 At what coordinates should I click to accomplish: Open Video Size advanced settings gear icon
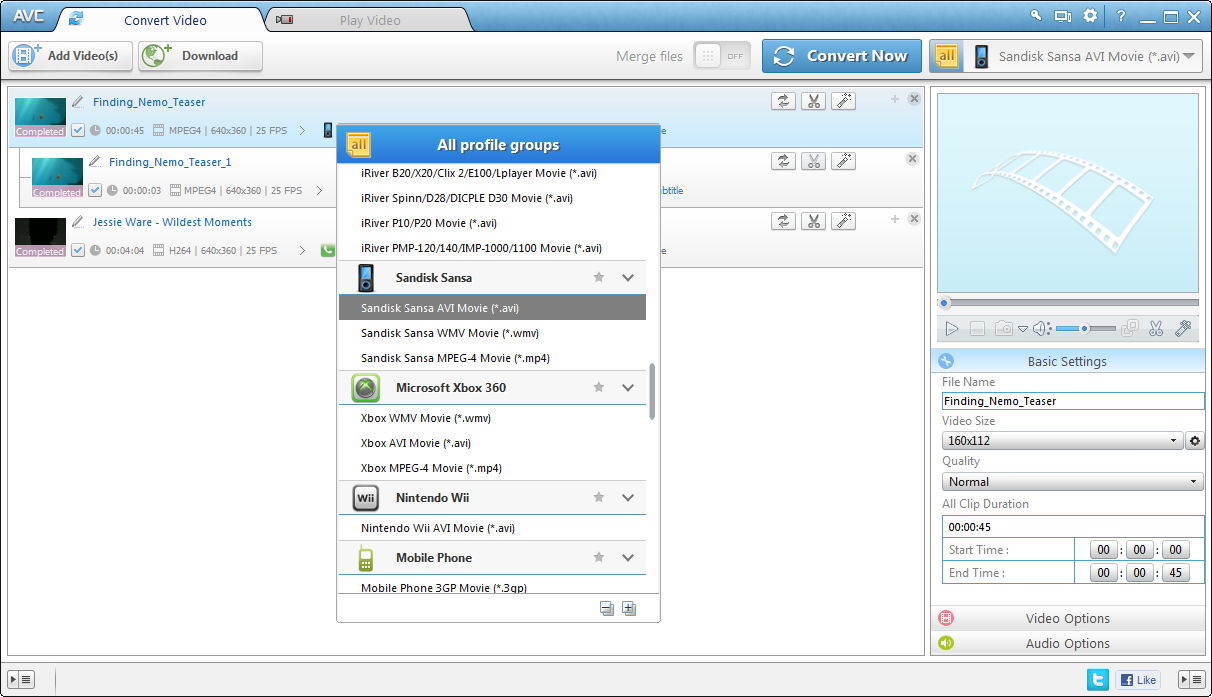[x=1196, y=440]
